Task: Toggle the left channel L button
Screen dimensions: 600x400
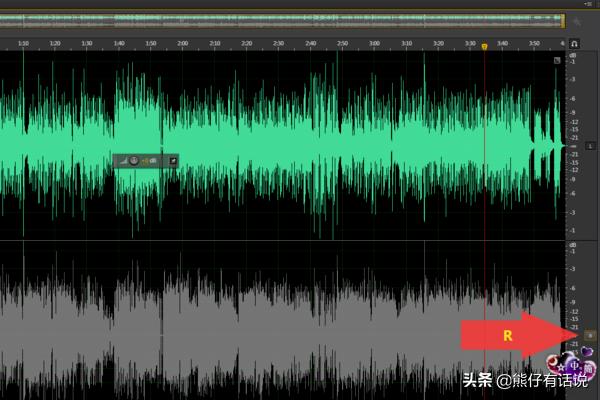Action: [590, 147]
